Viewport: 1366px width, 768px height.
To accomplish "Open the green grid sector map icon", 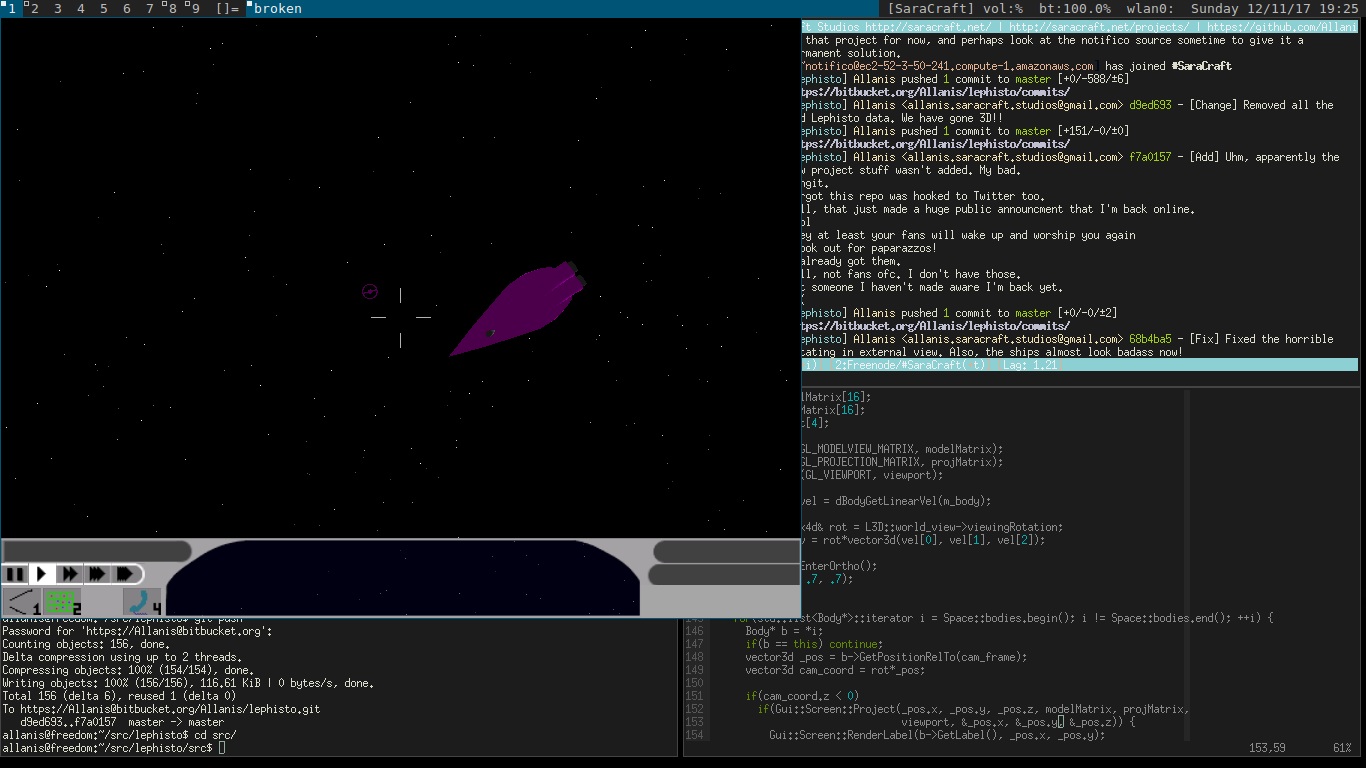I will [x=62, y=601].
